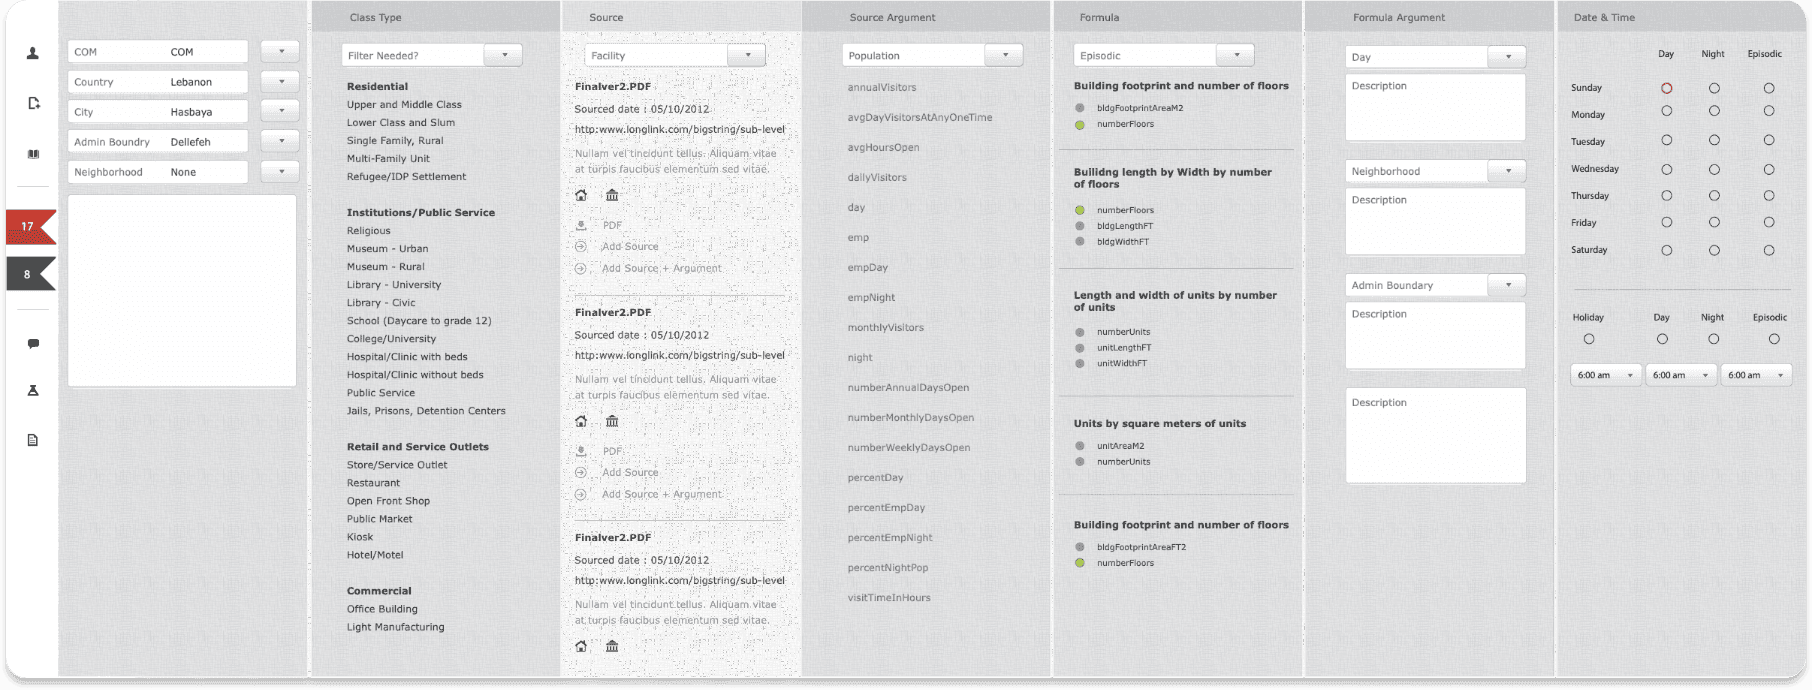Click arrow icon beside first Add Source + Argument
This screenshot has height=690, width=1812.
pos(581,268)
